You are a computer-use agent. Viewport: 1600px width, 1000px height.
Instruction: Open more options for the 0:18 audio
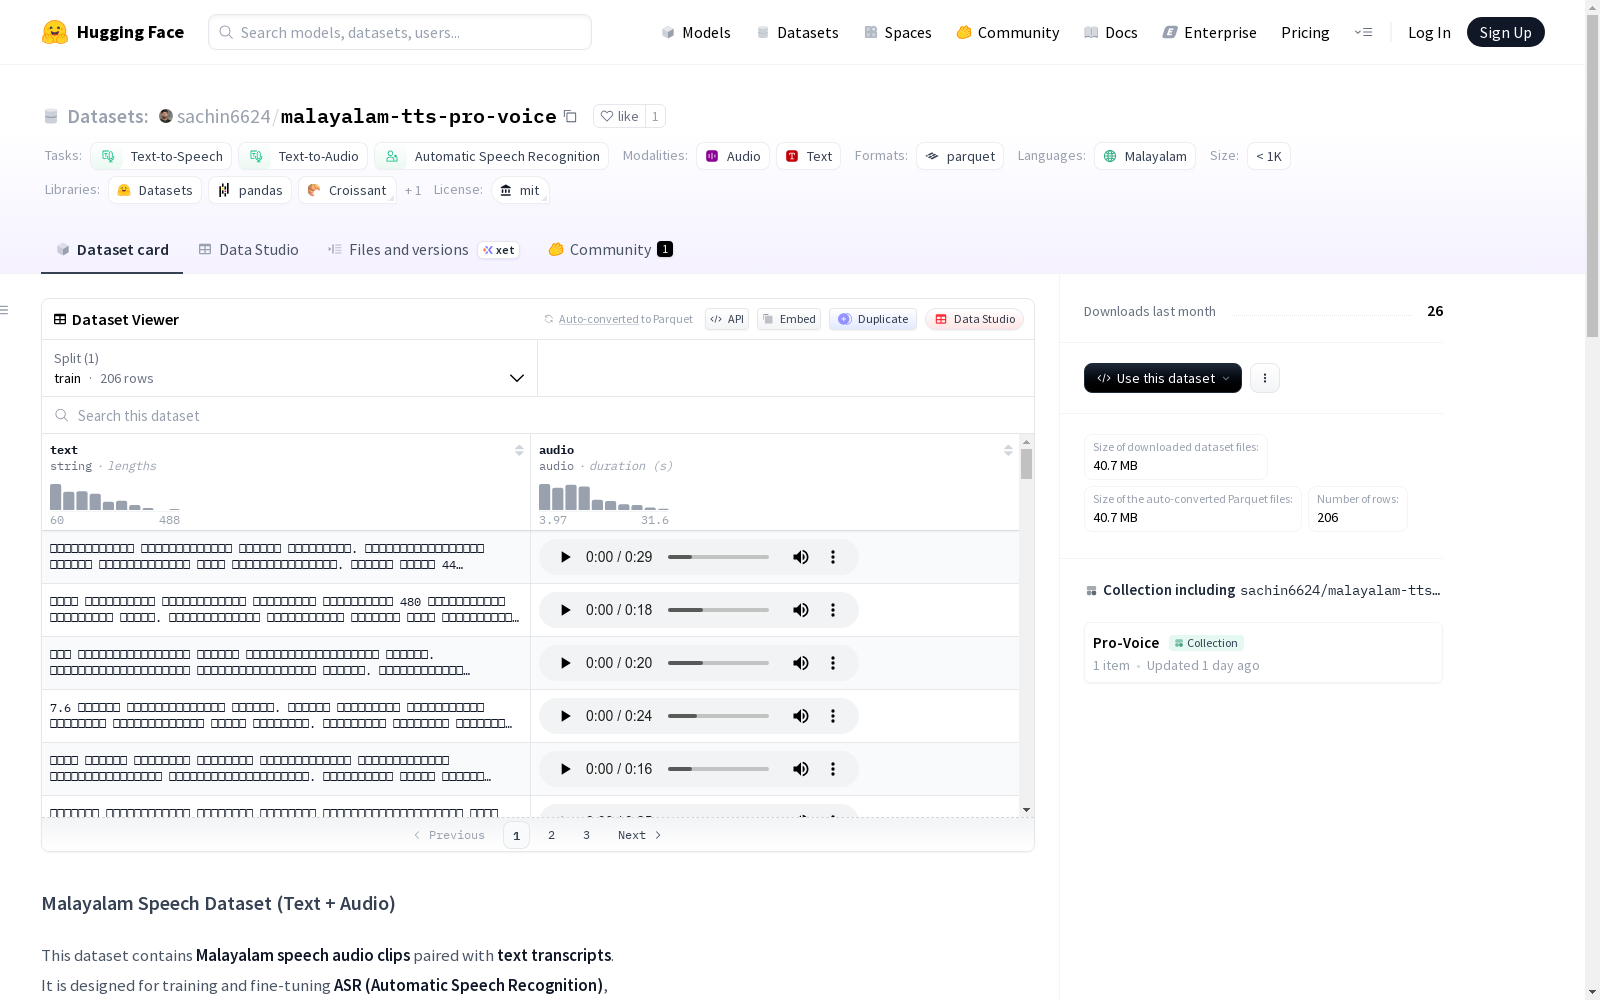[833, 610]
